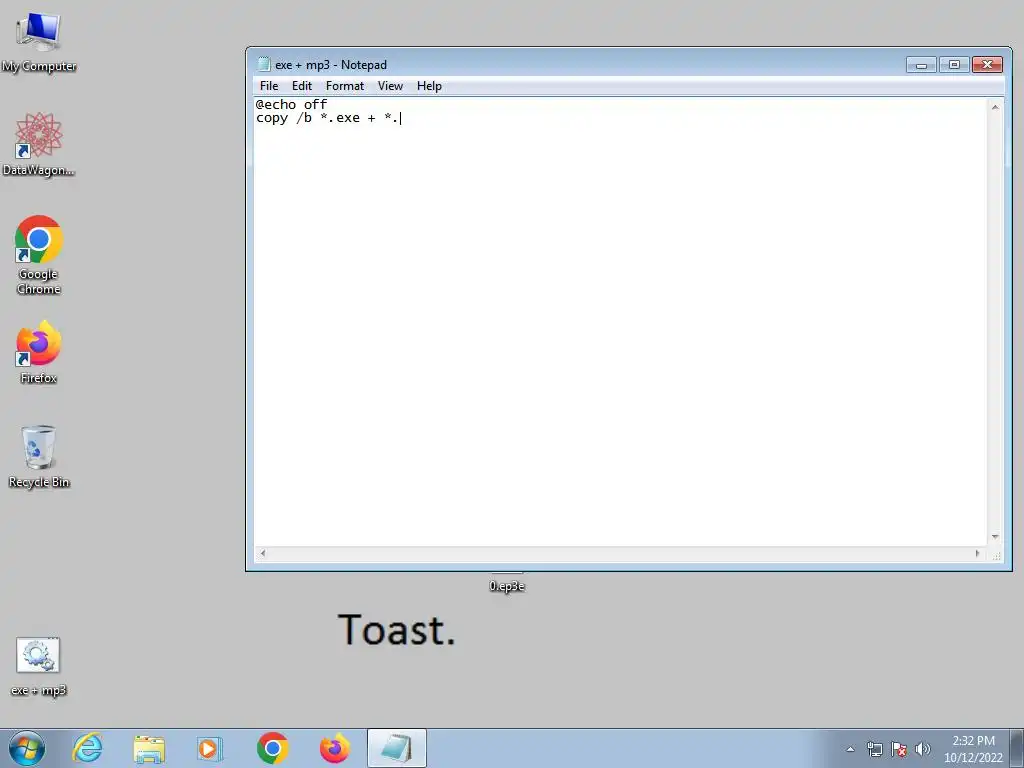Click the '@echo off' line in Notepad

point(291,104)
